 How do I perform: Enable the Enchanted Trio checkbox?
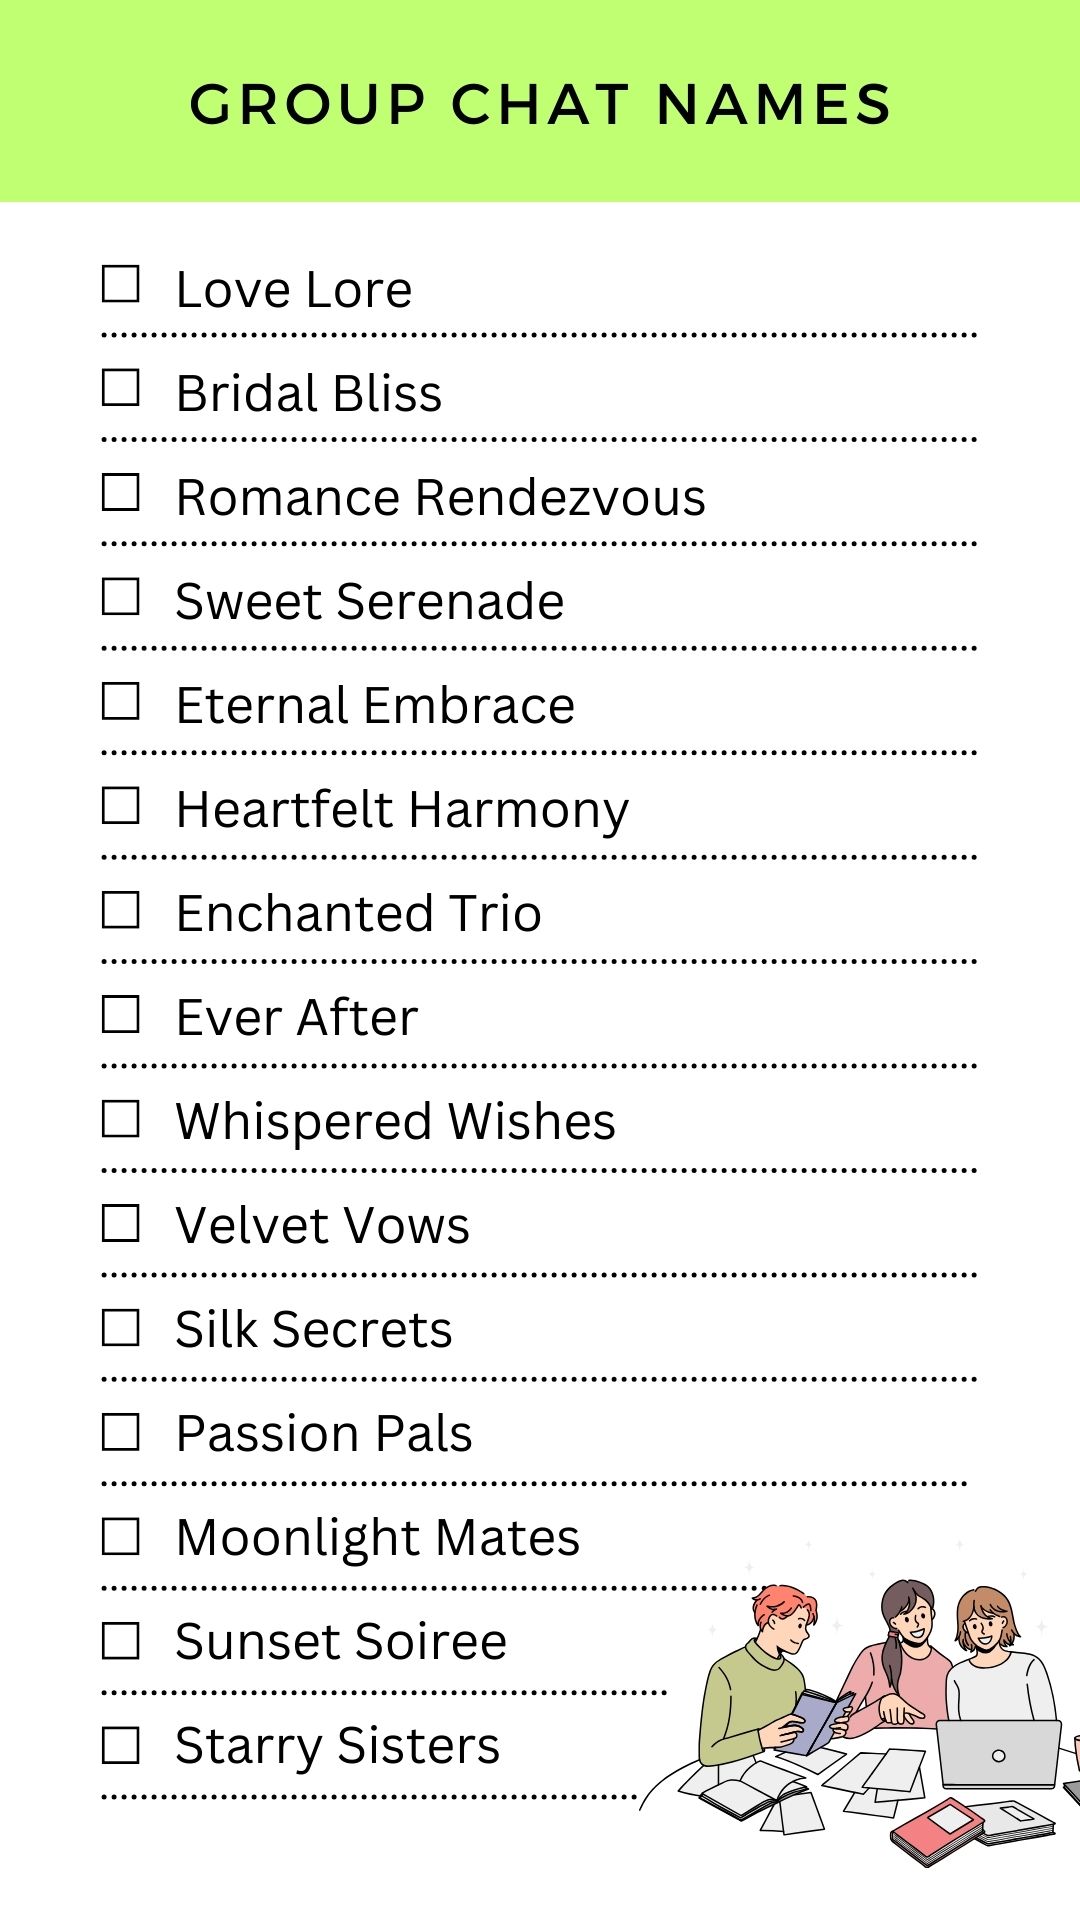coord(121,910)
